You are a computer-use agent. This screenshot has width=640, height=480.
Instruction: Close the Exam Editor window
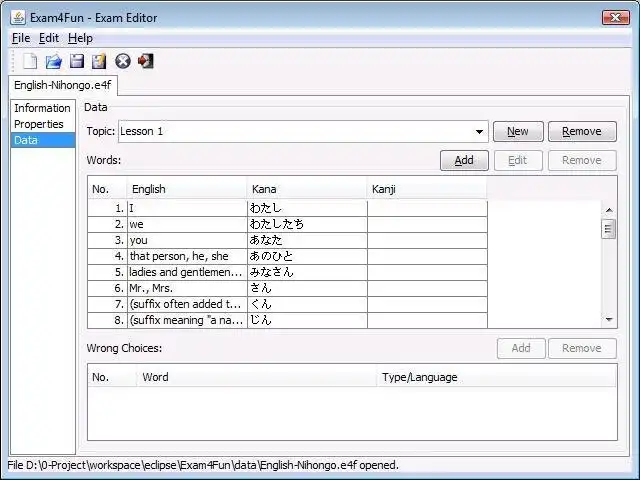(616, 18)
